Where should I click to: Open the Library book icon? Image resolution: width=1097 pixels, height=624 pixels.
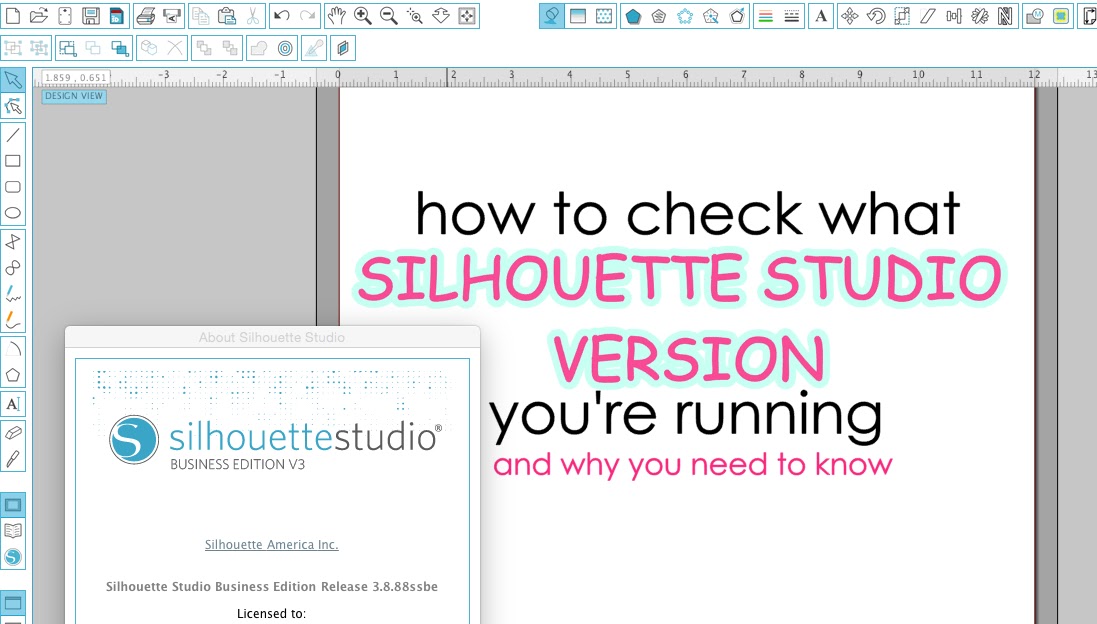[13, 531]
